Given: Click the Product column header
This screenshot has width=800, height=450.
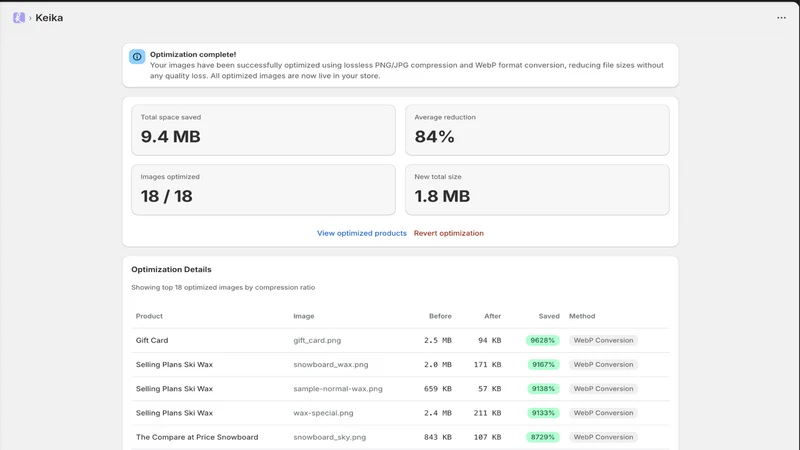Looking at the screenshot, I should click(149, 316).
